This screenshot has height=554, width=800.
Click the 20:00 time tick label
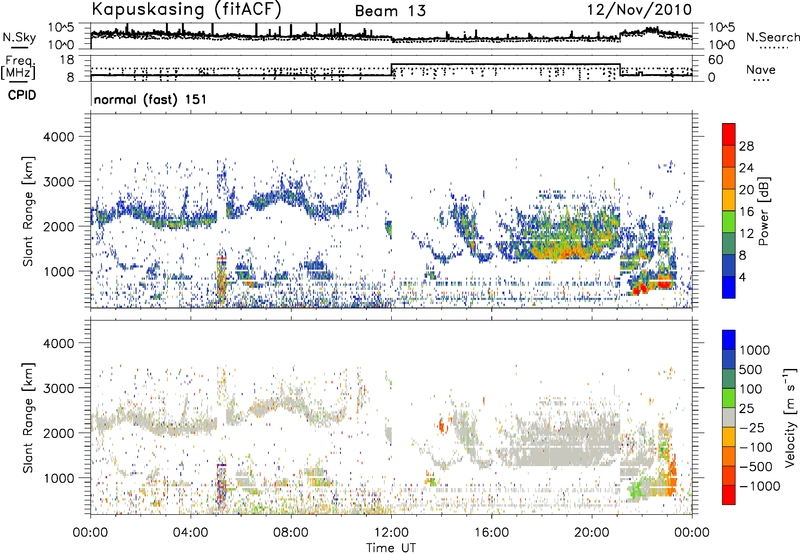click(x=592, y=533)
